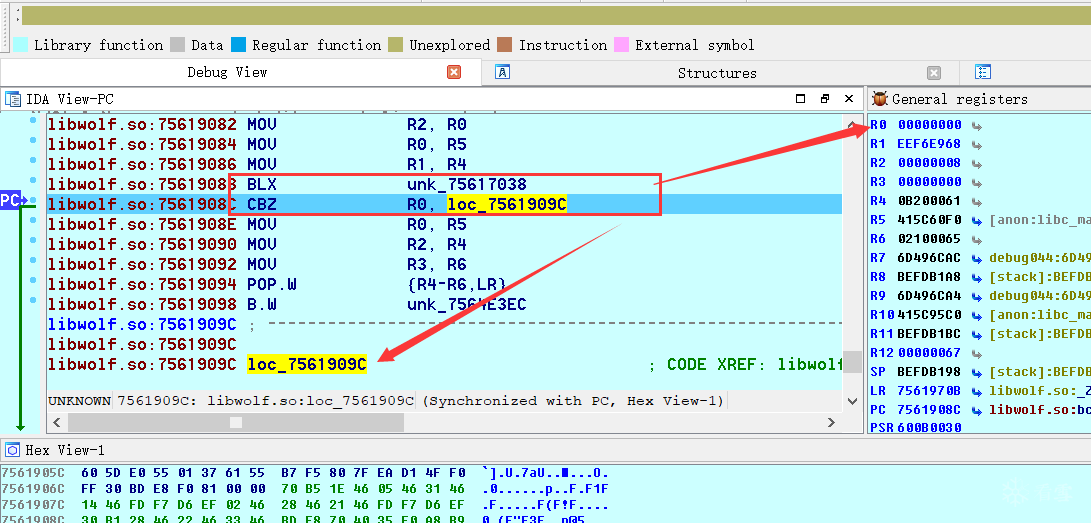Click the navigation band at top

tap(556, 15)
